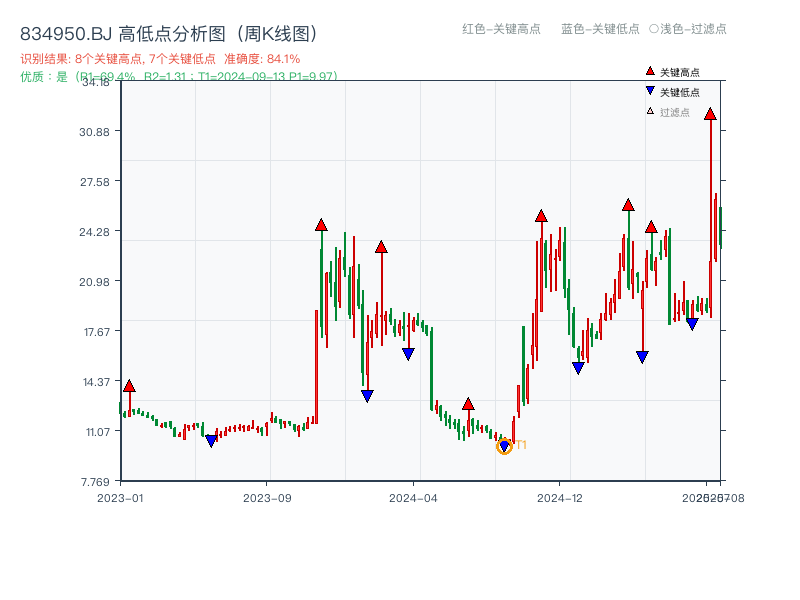The width and height of the screenshot is (800, 600).
Task: Click the 过滤点 legend triangle icon
Action: 649,112
